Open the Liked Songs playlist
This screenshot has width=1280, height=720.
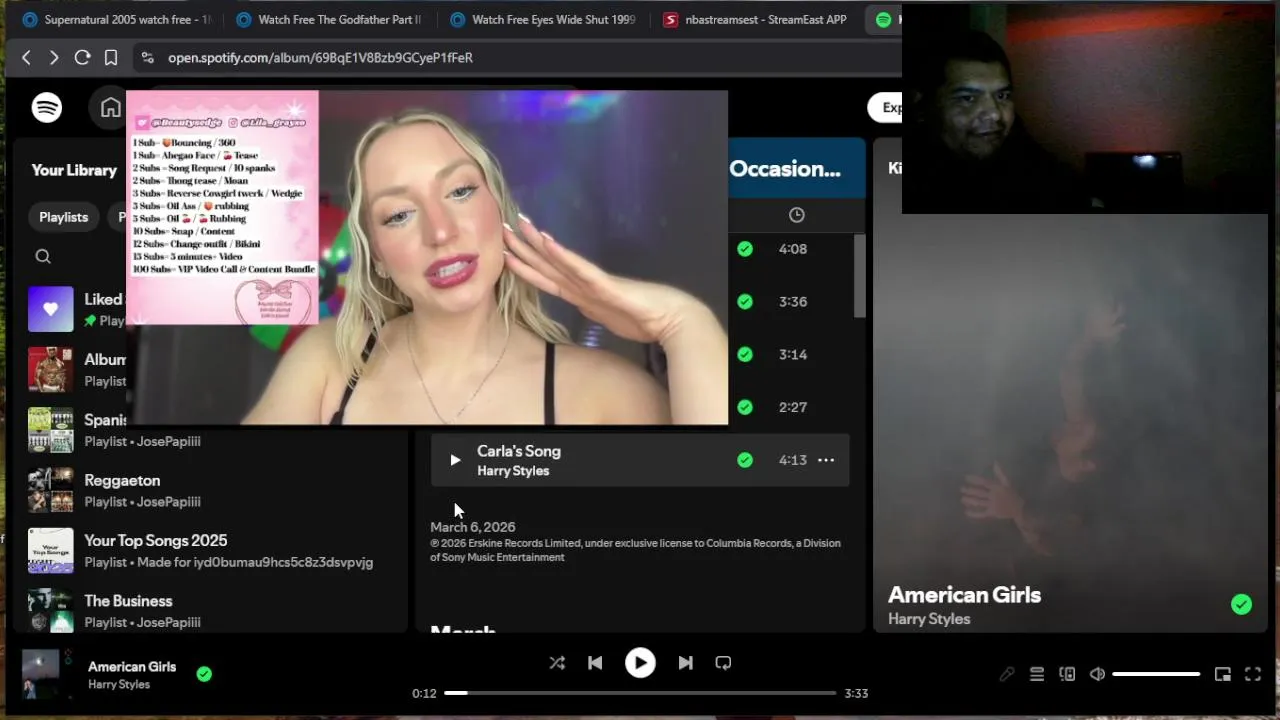coord(78,309)
